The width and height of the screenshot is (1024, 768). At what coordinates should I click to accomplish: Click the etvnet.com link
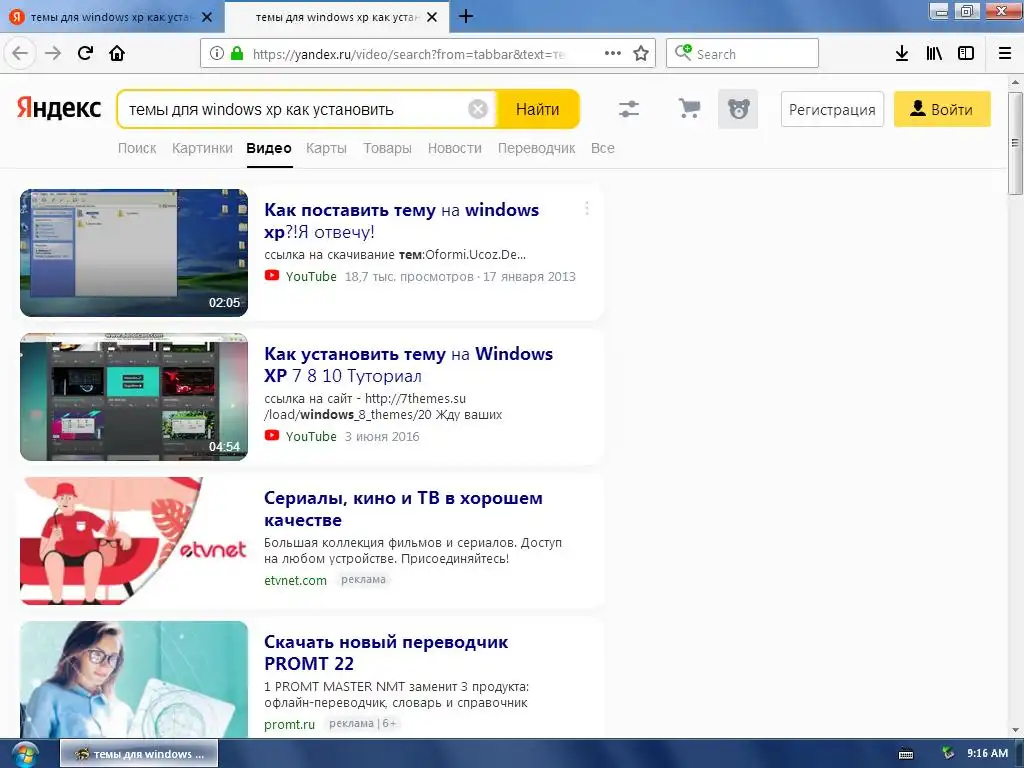(x=295, y=580)
